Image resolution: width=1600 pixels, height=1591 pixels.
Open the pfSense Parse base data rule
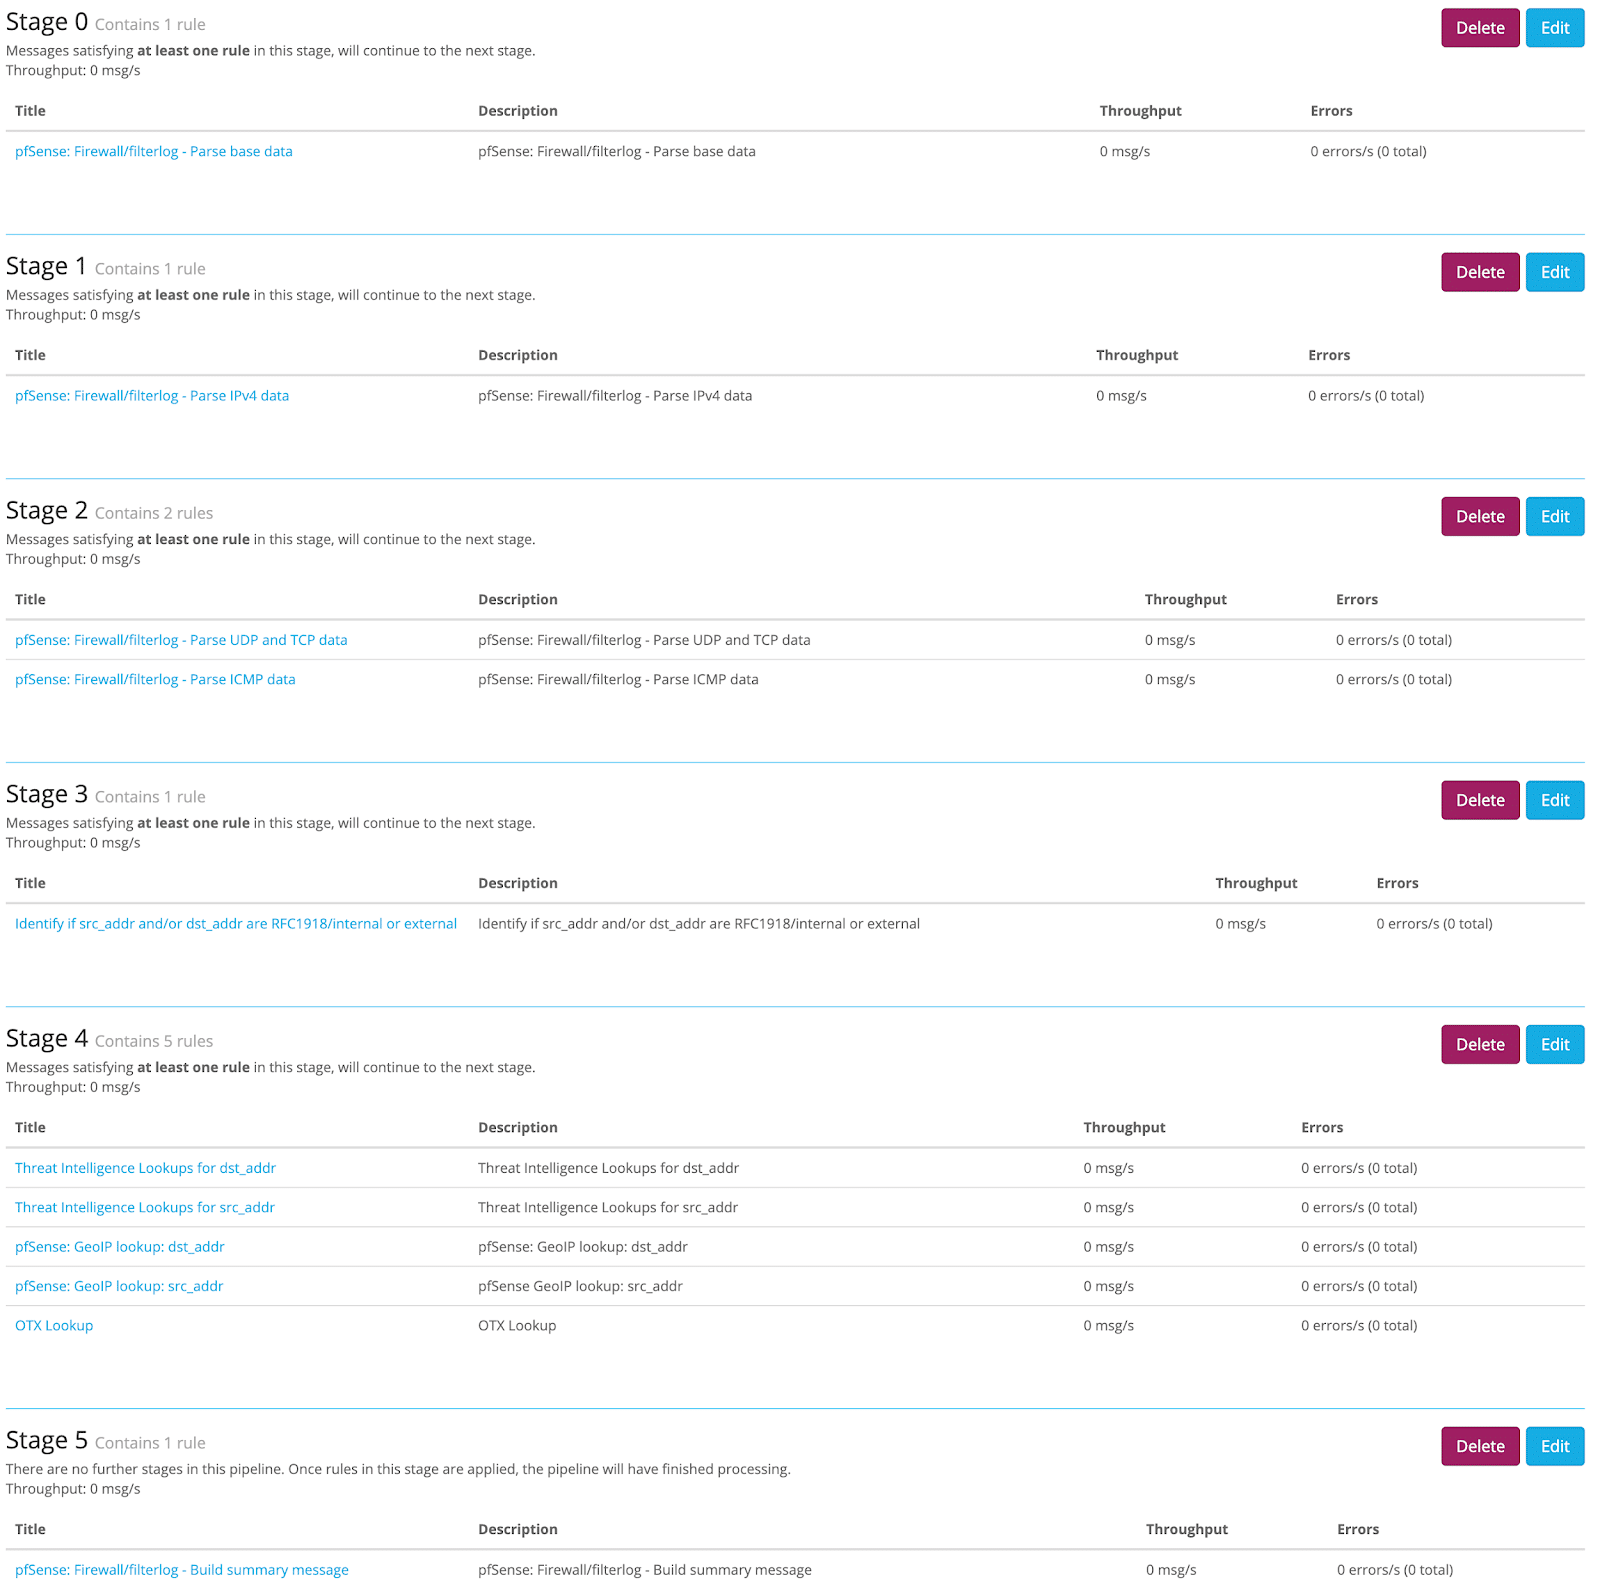pos(153,151)
